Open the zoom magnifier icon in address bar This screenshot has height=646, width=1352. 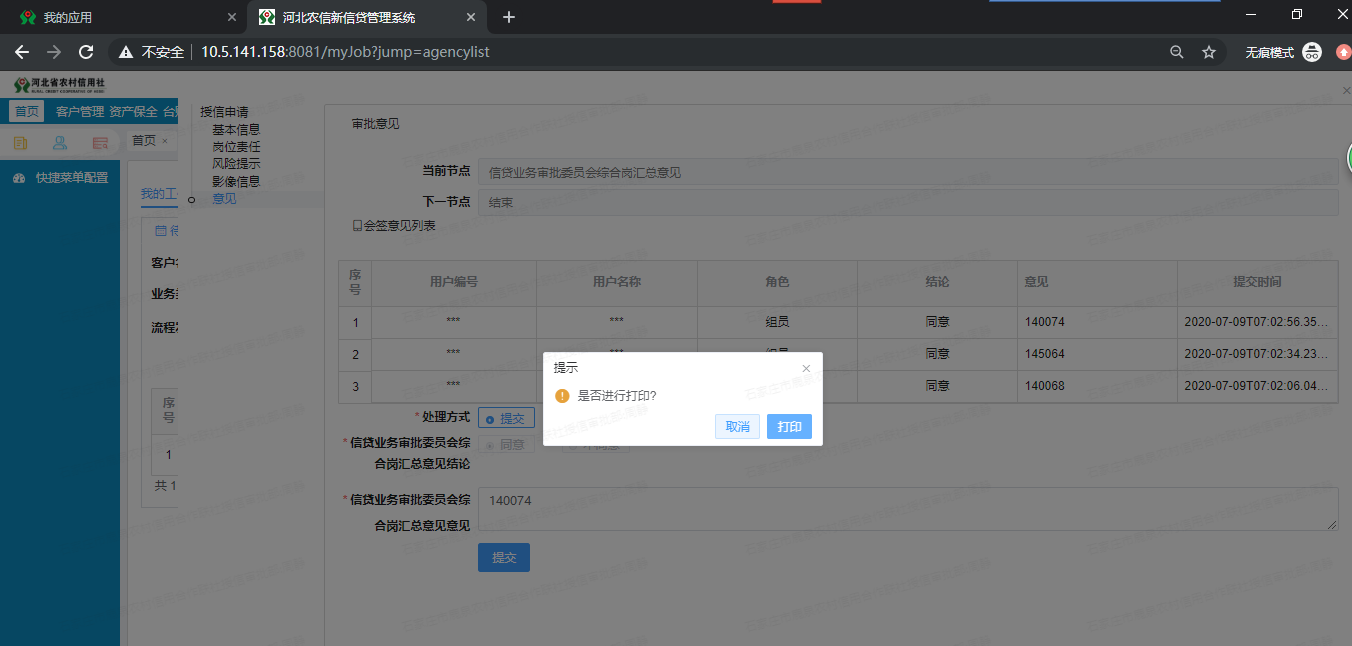click(x=1177, y=51)
